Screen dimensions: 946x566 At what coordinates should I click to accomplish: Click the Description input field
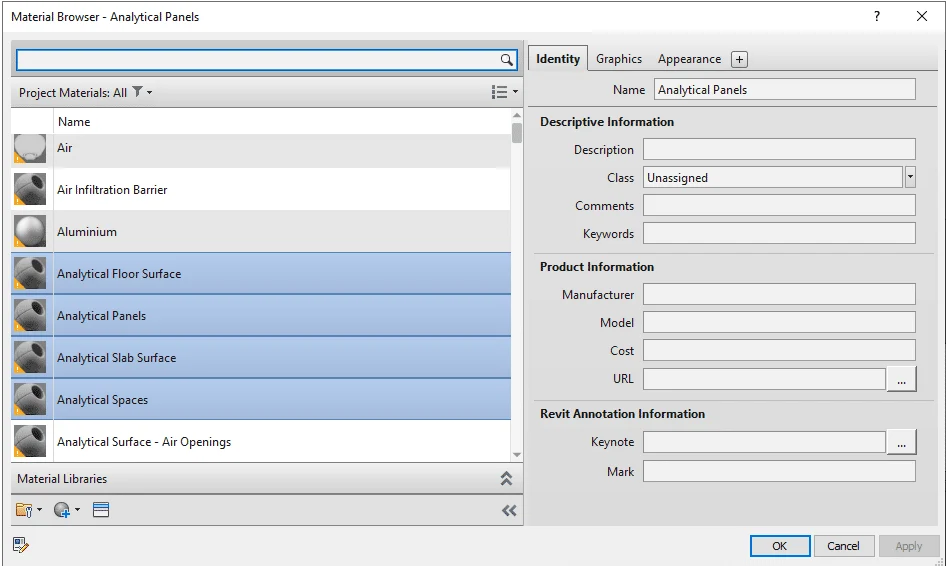[779, 149]
